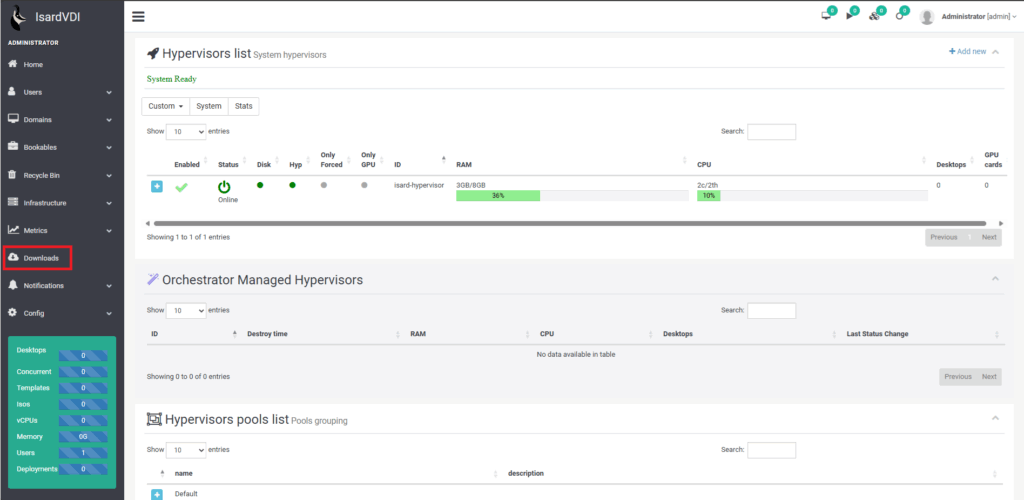
Task: Toggle the Enabled checkmark for isard-hypervisor
Action: [x=182, y=186]
